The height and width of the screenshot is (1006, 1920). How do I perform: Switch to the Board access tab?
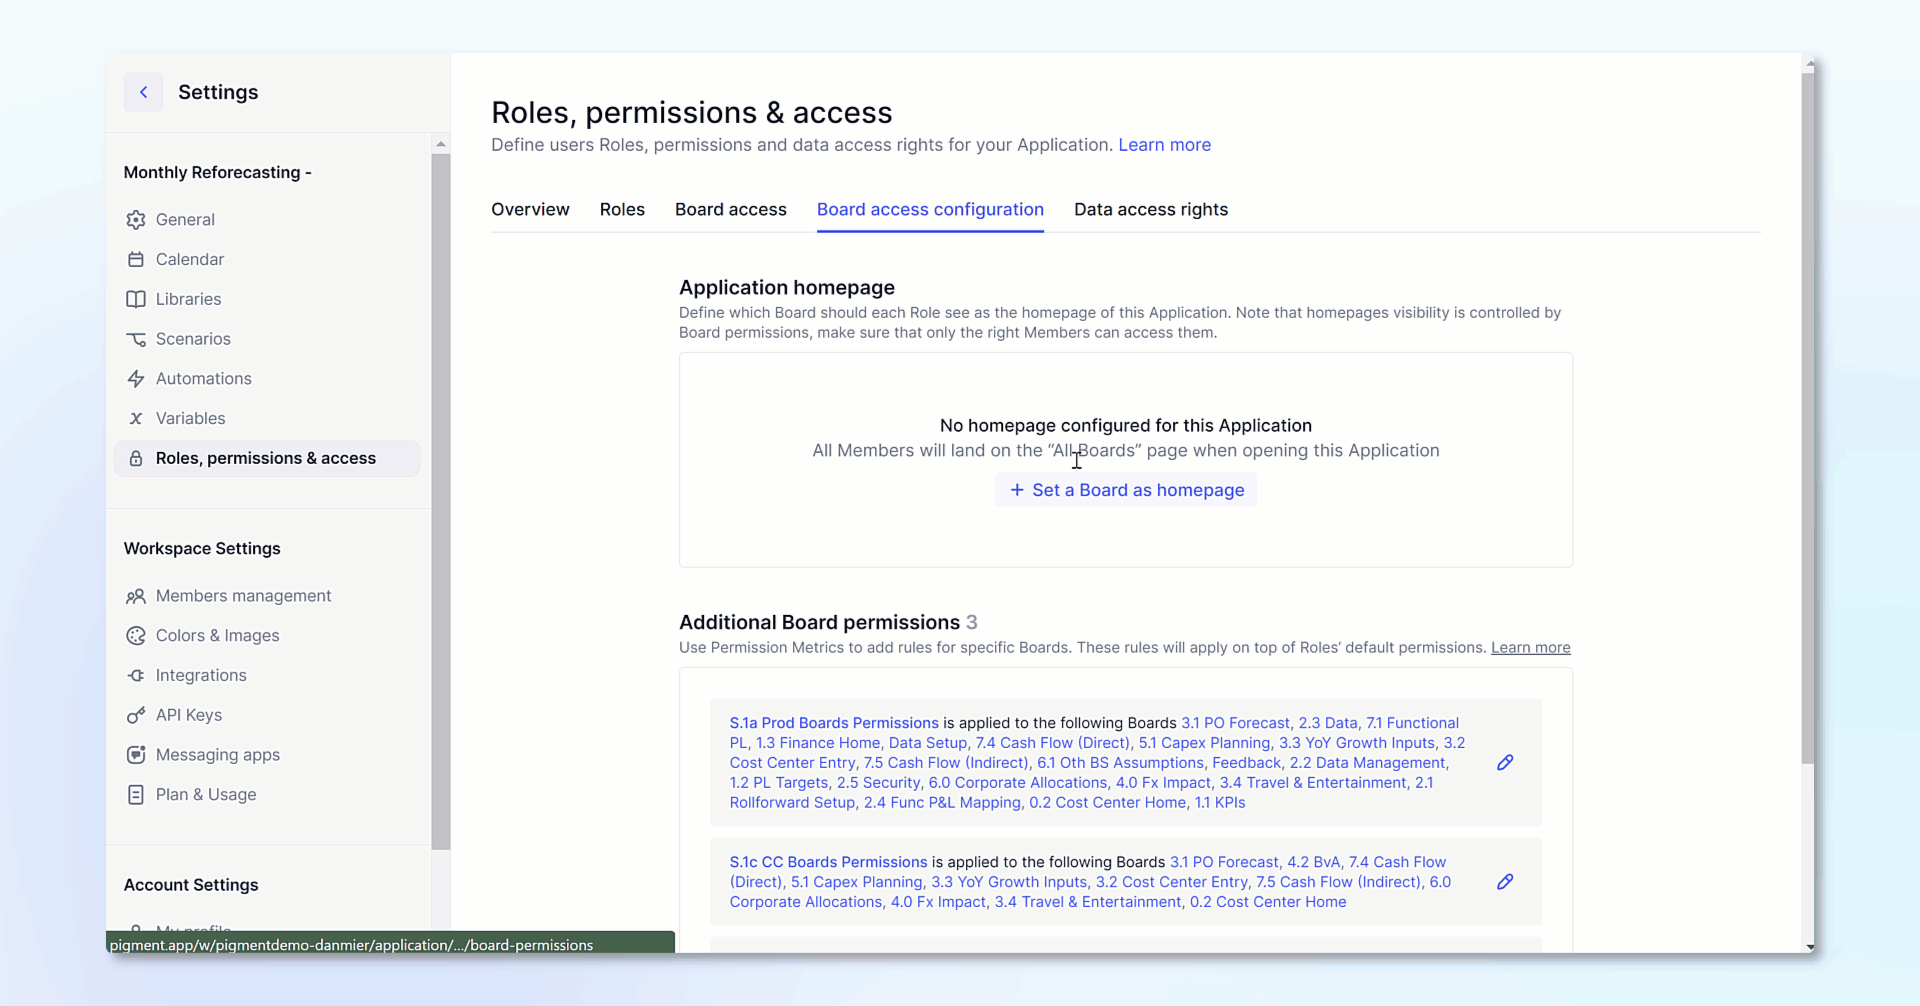tap(731, 209)
